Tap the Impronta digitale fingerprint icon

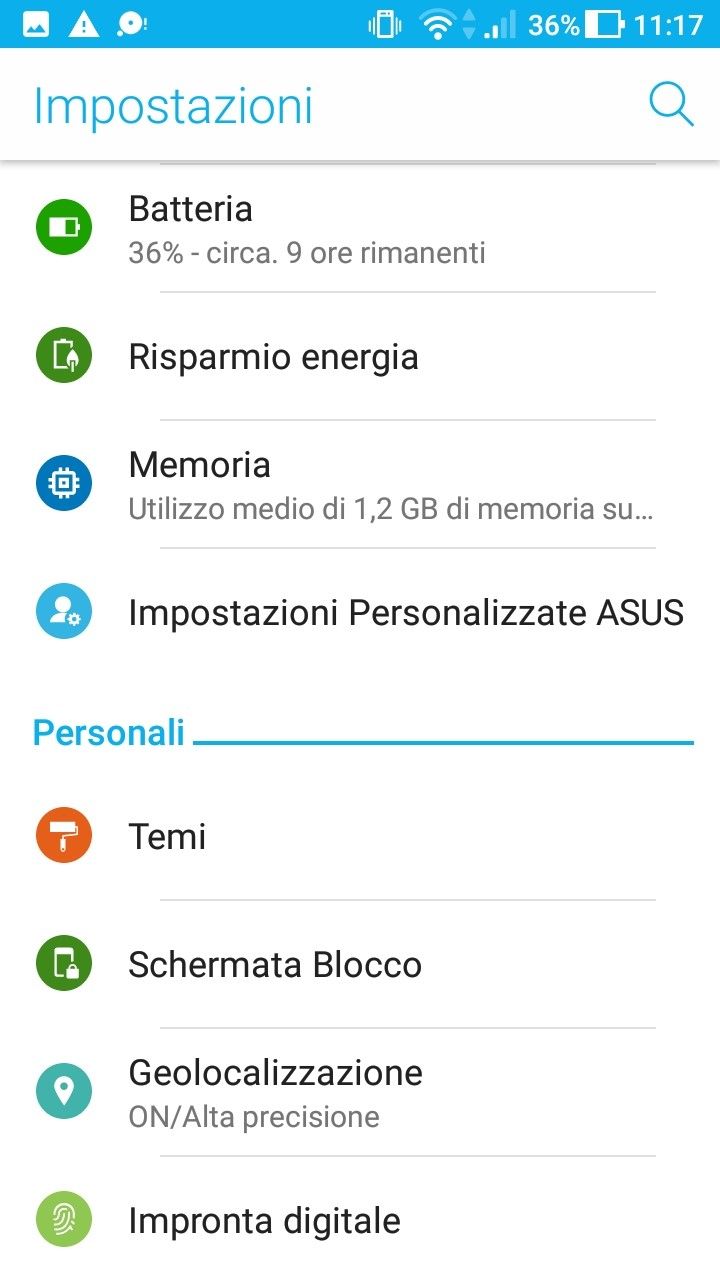pos(64,1219)
